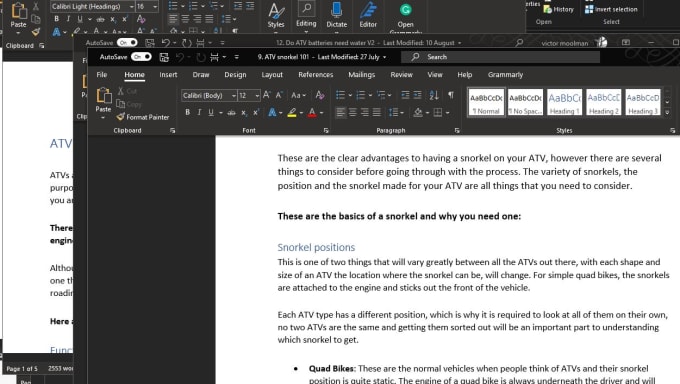The image size is (680, 384).
Task: Toggle Subscript in the ATV snorkel window
Action: tap(244, 113)
